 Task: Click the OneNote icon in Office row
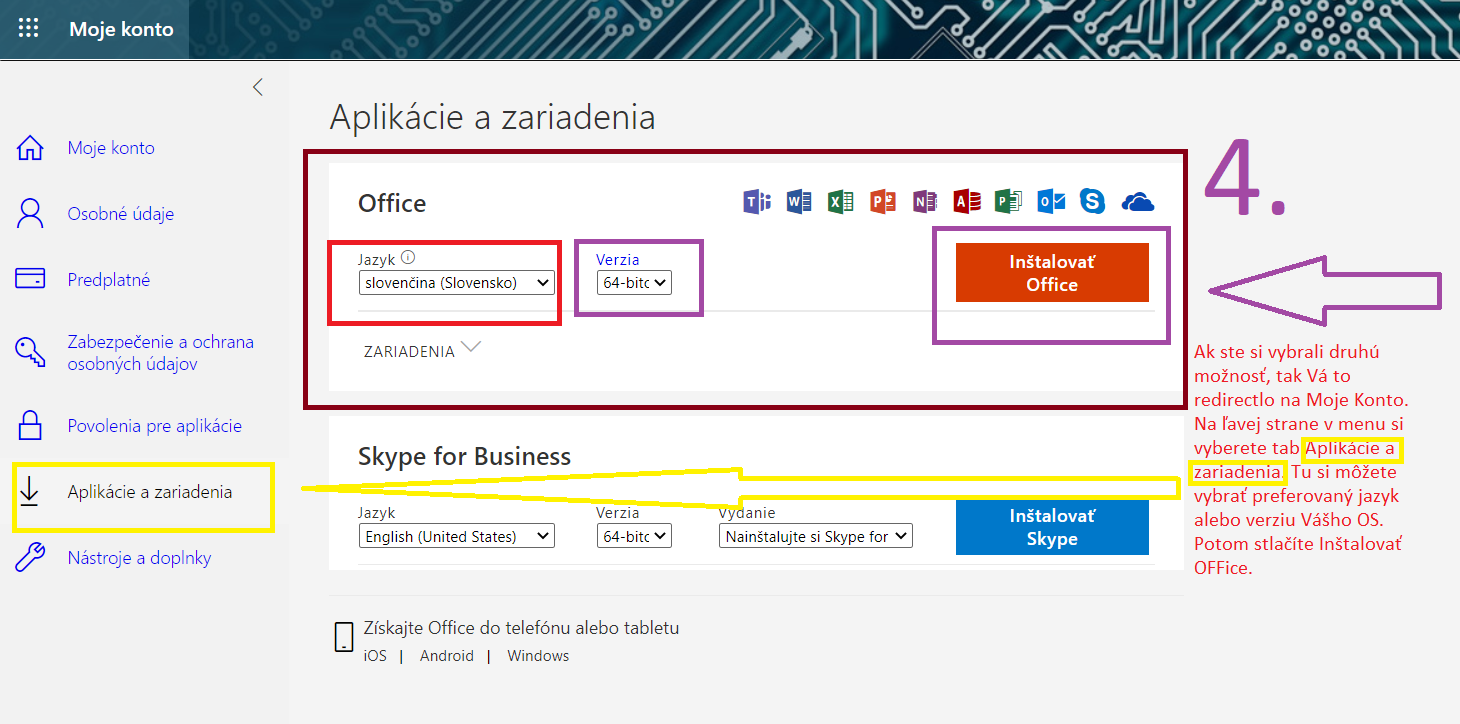coord(925,202)
